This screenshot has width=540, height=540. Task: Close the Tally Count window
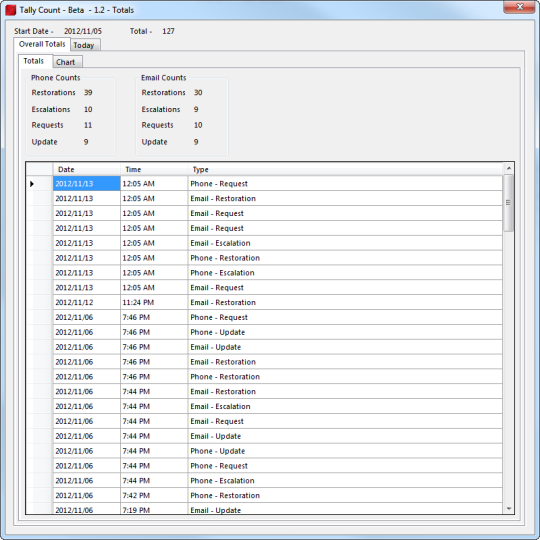tap(519, 7)
